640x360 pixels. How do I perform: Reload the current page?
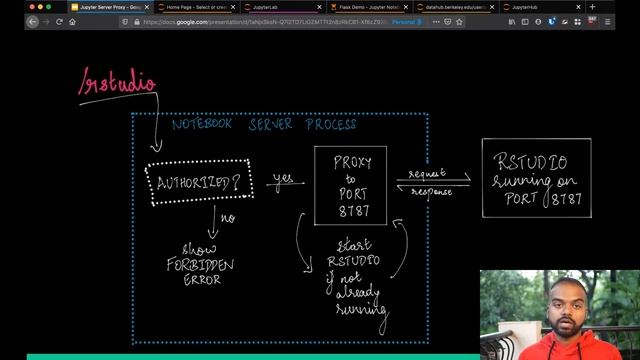click(x=59, y=22)
